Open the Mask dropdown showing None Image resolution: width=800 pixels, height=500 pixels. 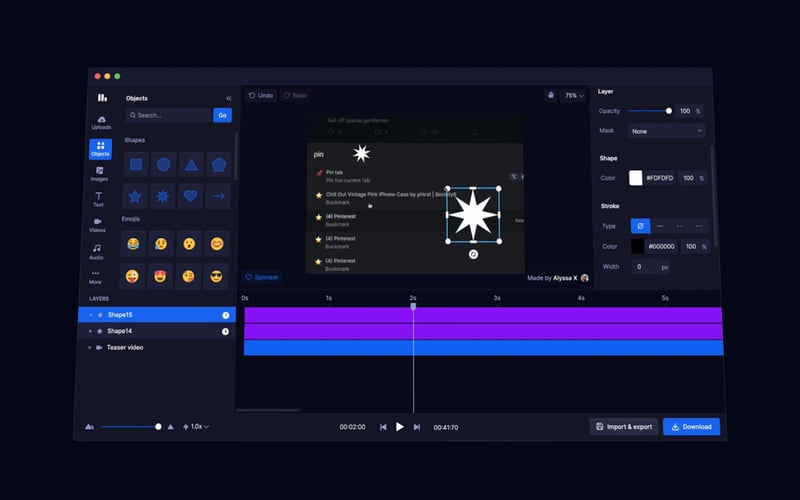click(x=666, y=131)
